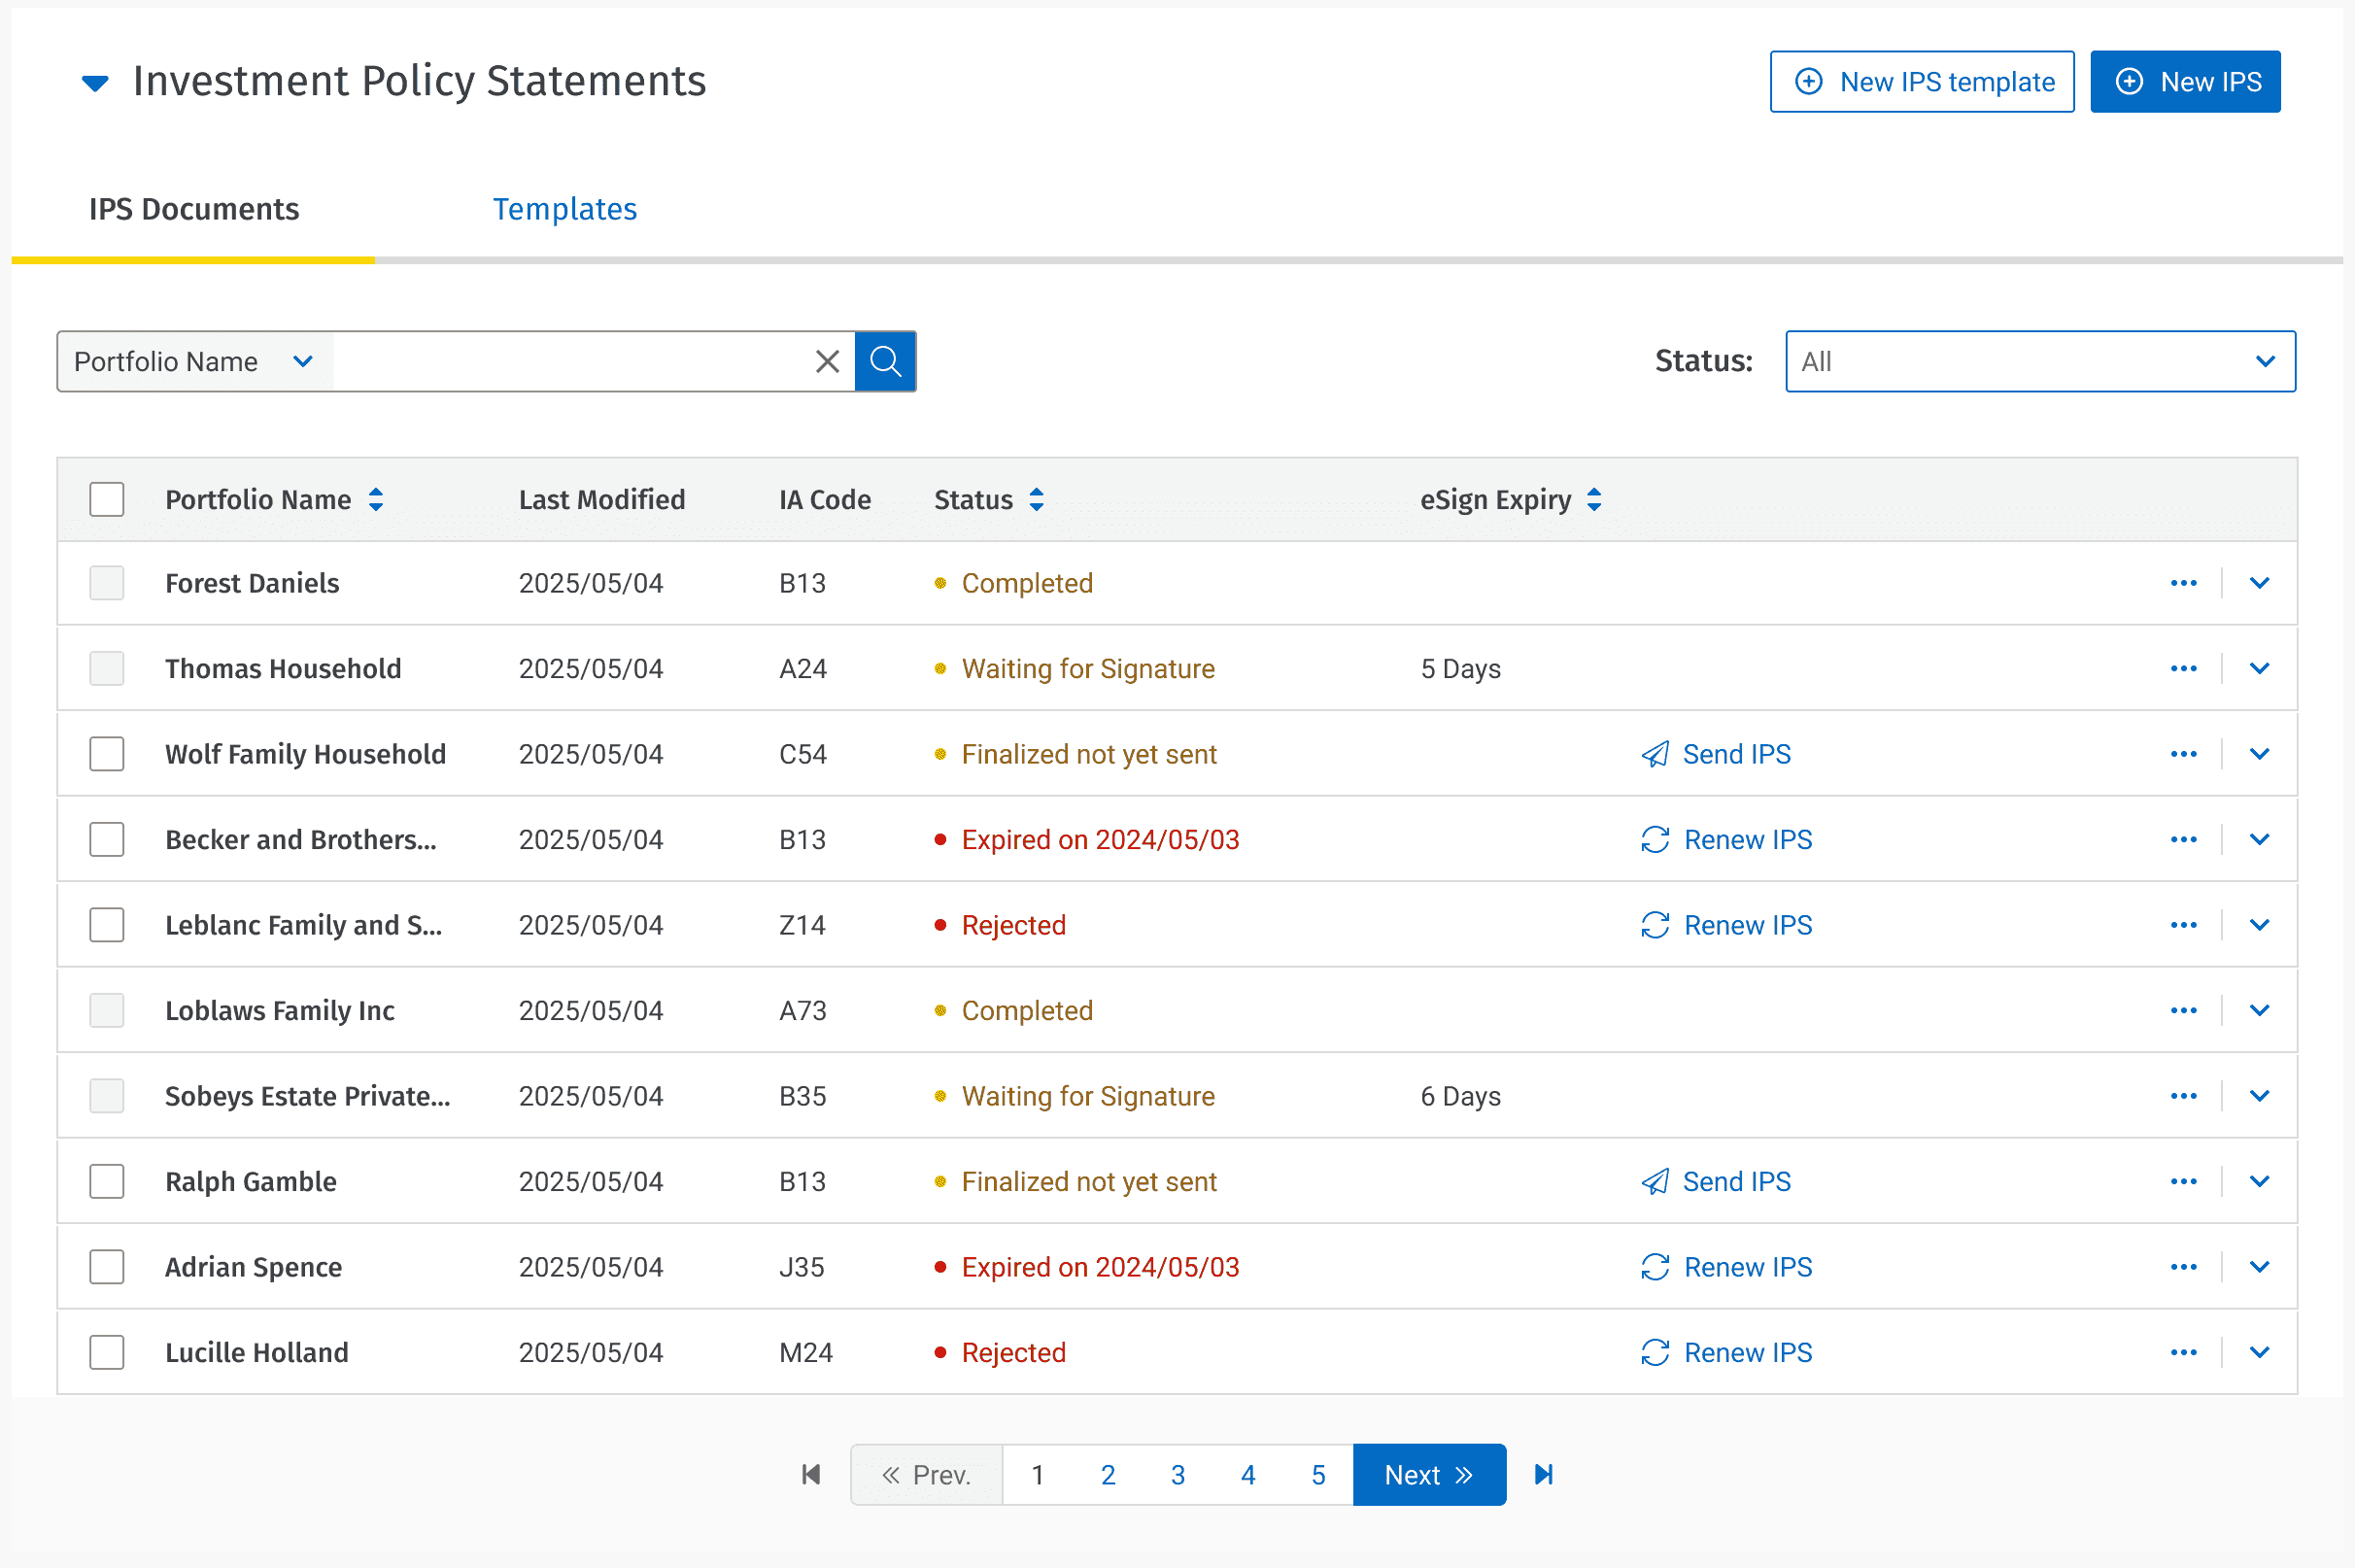Click the Next pagination button
Viewport: 2355px width, 1568px height.
1429,1474
